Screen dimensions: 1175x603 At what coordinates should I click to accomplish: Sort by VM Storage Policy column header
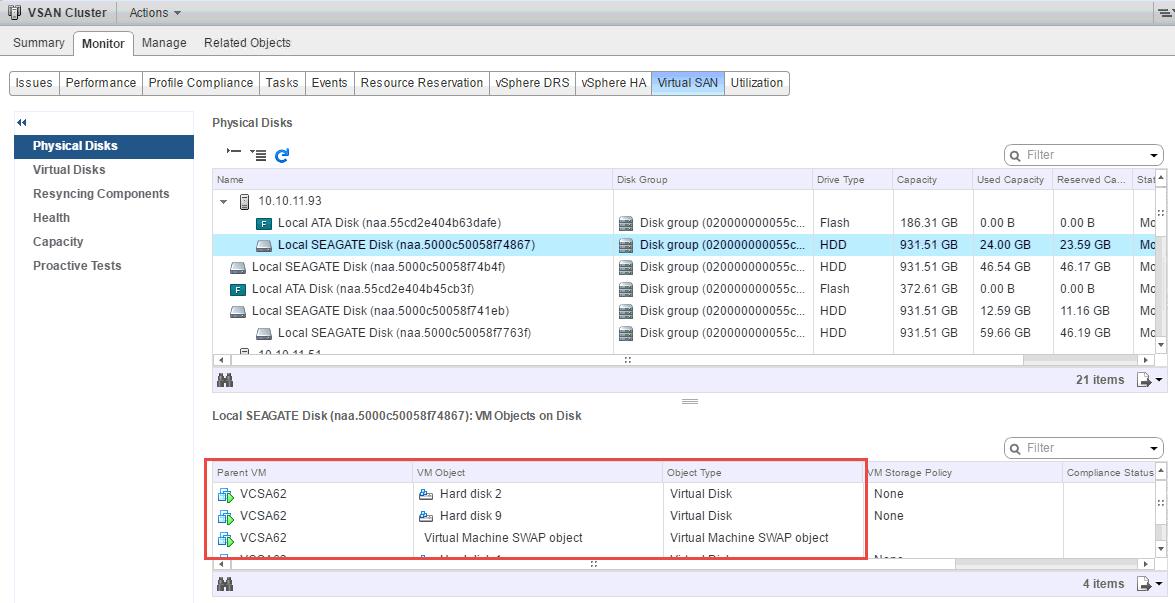[x=963, y=473]
